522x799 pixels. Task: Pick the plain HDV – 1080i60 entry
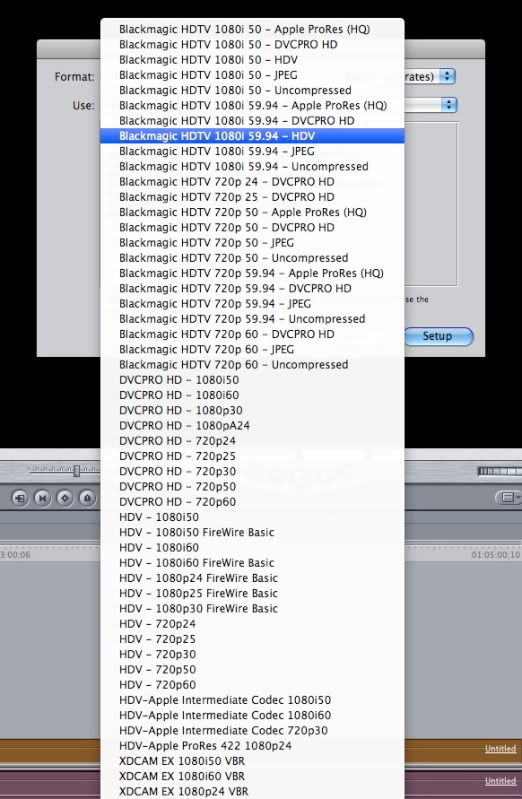(252, 548)
